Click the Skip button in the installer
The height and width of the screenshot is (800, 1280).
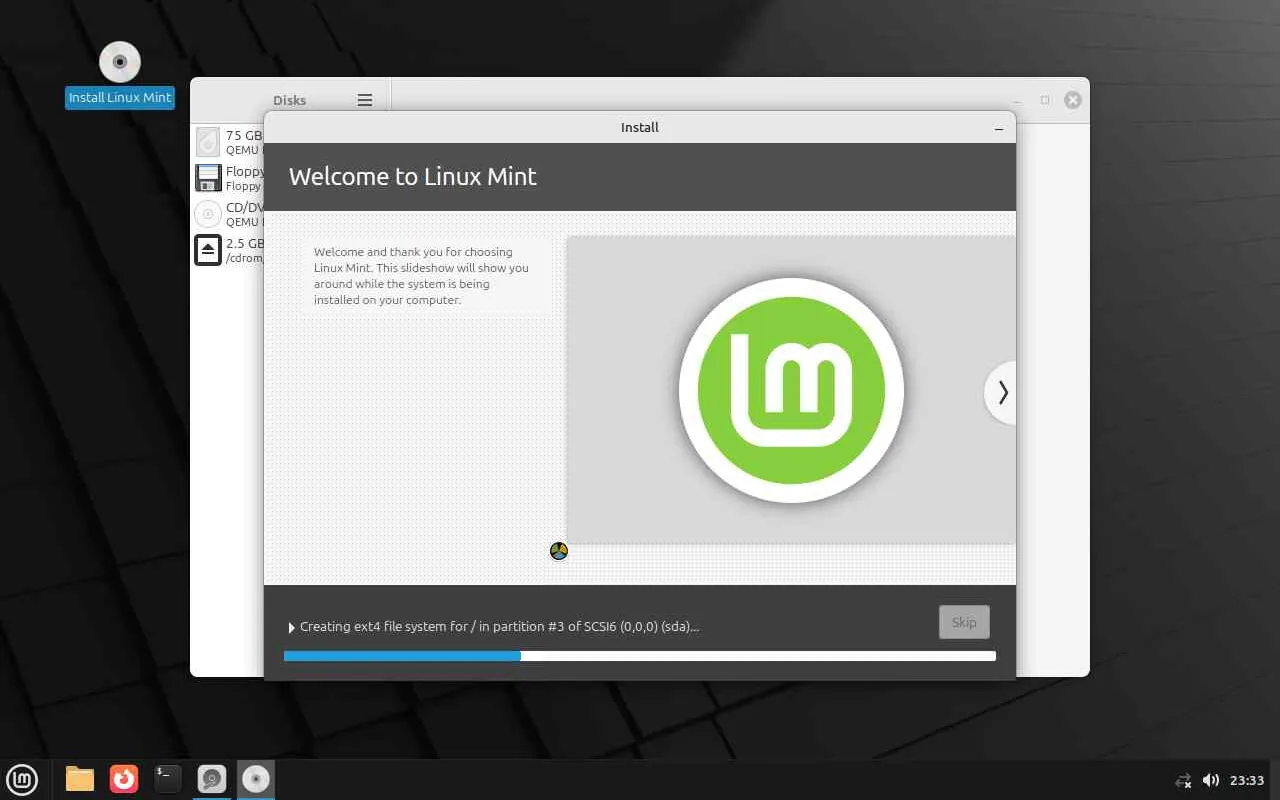point(964,622)
